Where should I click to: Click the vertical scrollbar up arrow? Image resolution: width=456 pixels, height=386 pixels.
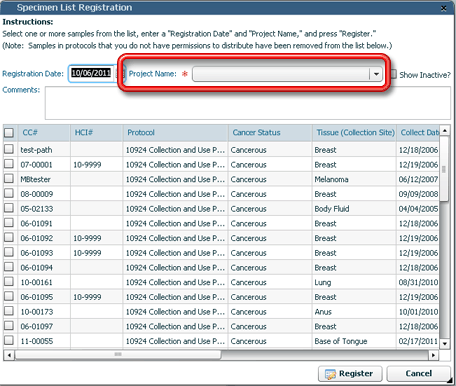(x=445, y=131)
